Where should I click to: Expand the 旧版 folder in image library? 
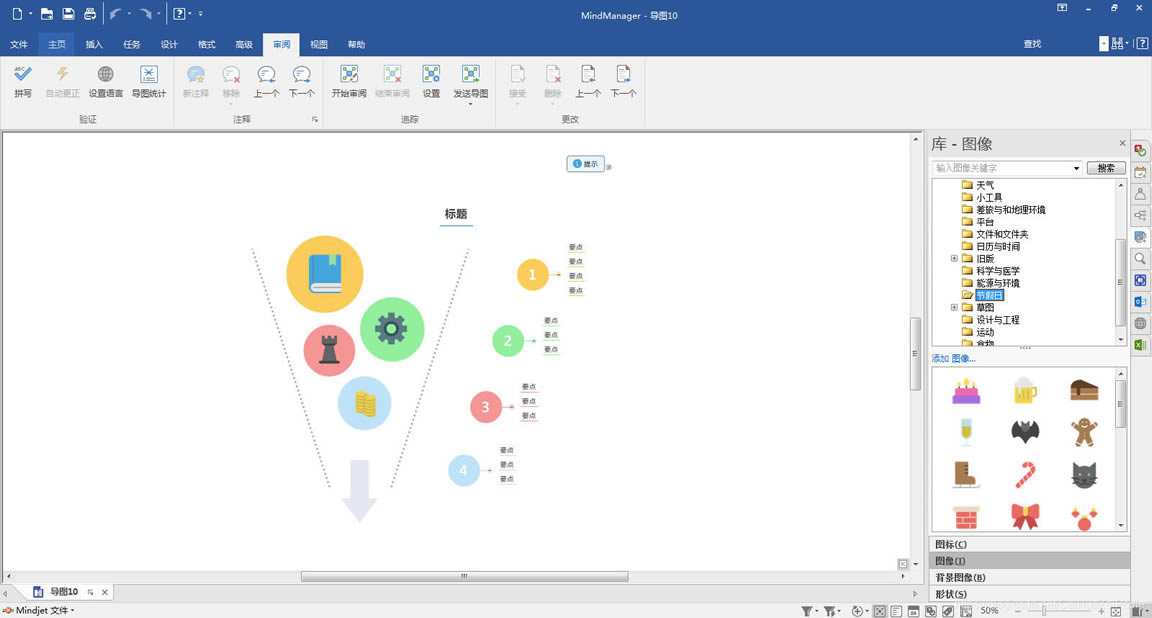(953, 258)
